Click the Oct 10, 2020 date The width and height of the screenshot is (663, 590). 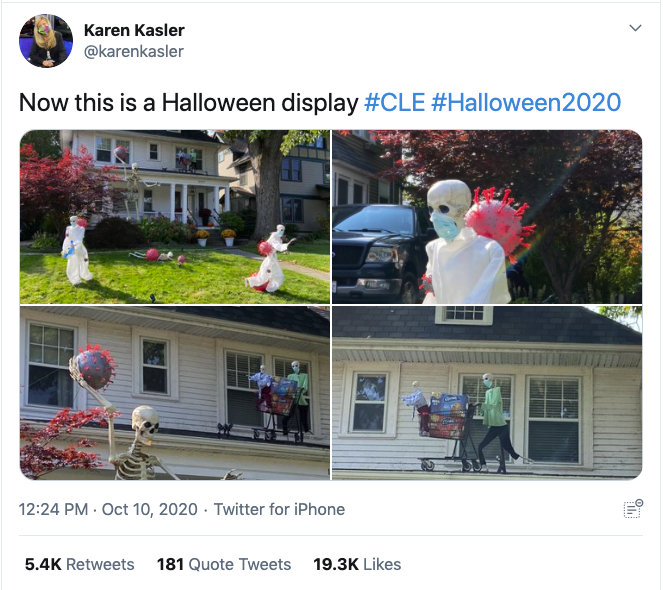[150, 509]
